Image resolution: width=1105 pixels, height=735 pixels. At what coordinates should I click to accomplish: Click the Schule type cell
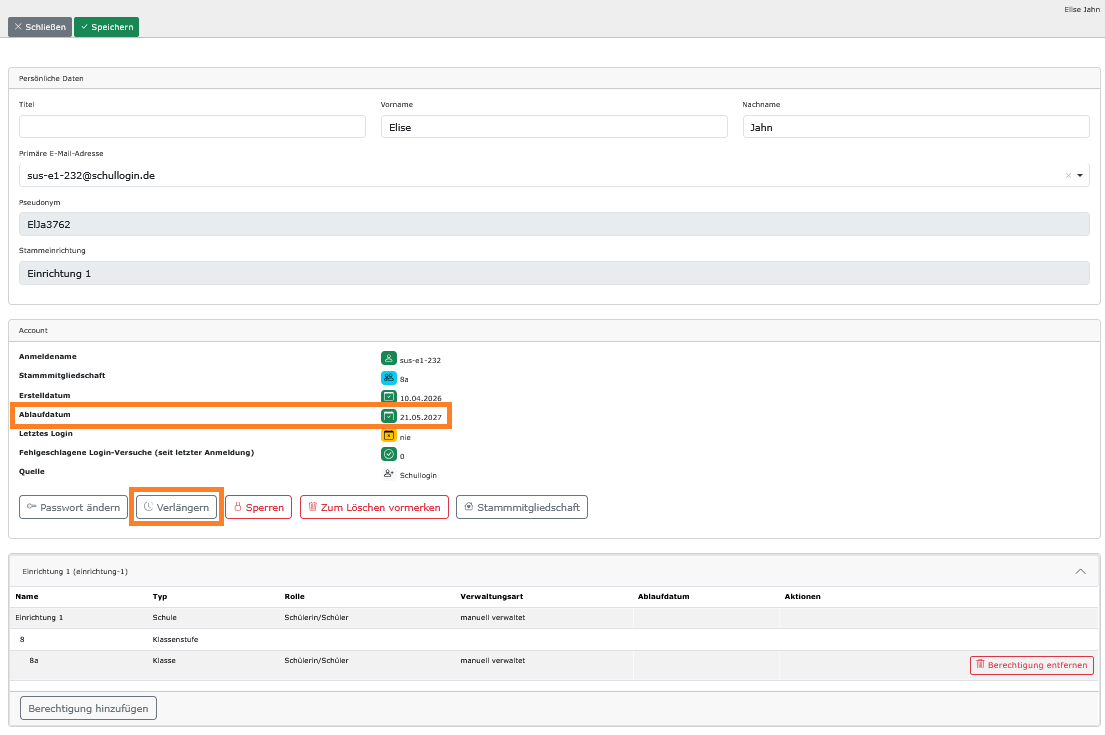point(164,617)
